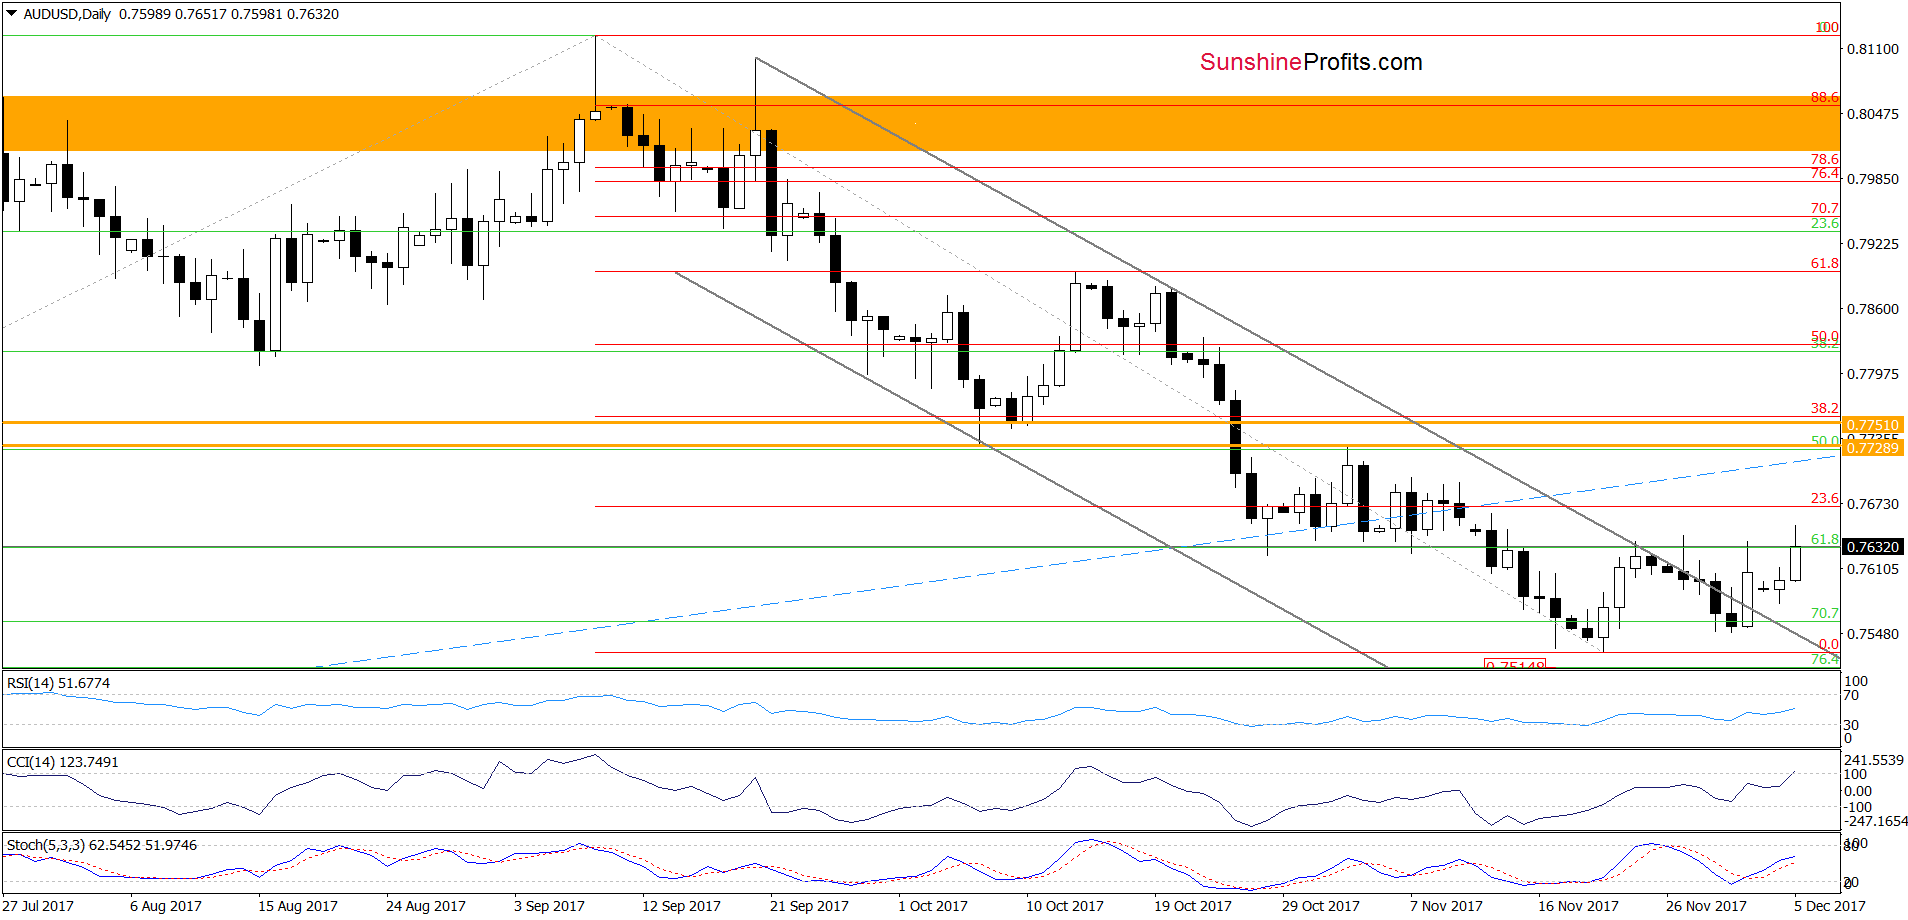Click the 7 Nov 2017 date label
This screenshot has width=1908, height=920.
tap(1447, 906)
